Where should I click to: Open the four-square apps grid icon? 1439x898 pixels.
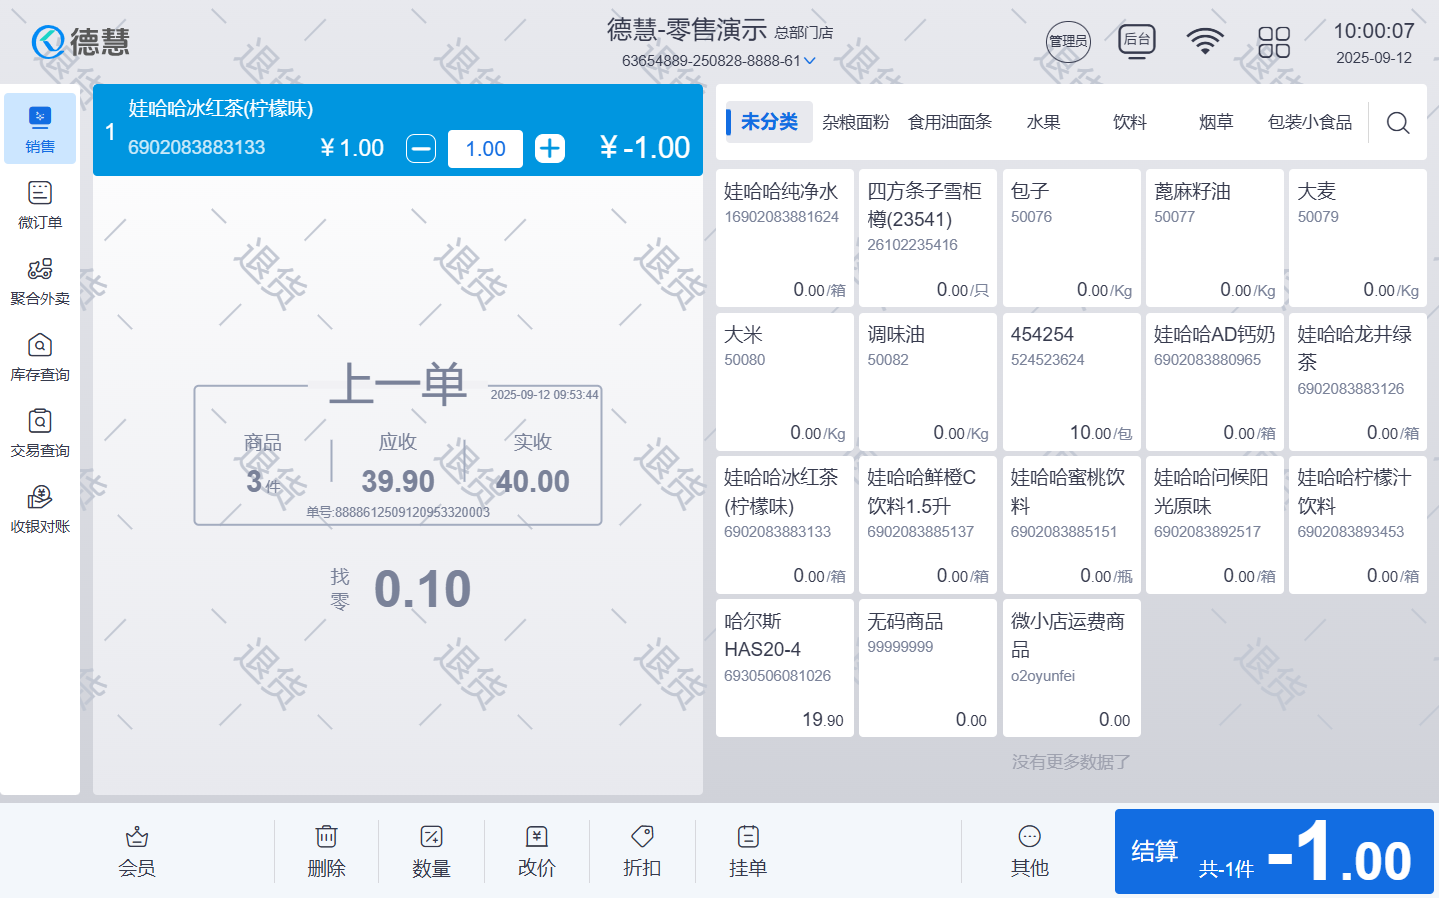coord(1274,42)
